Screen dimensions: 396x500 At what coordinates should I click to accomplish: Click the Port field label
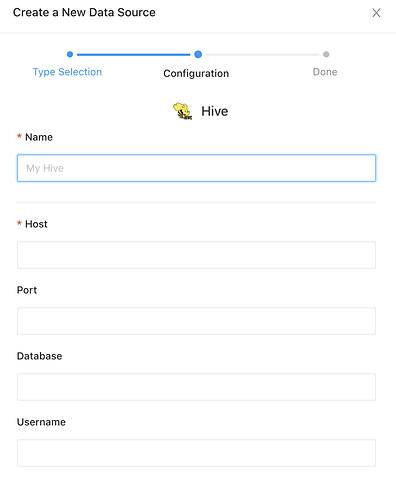pyautogui.click(x=27, y=290)
